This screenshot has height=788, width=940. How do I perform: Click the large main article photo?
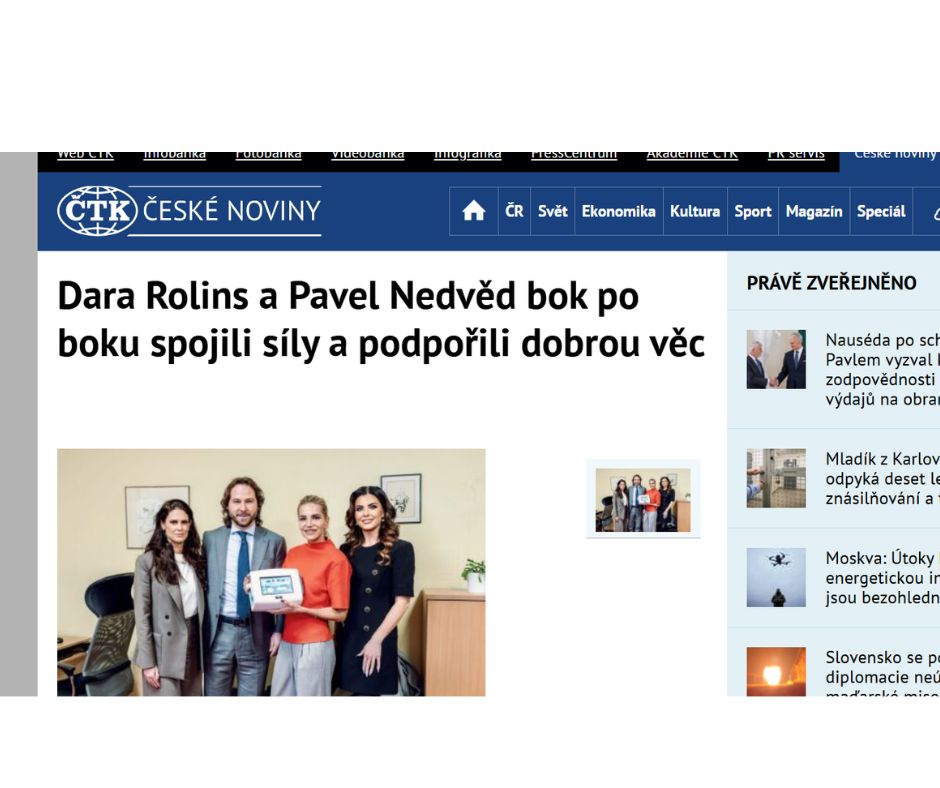point(271,571)
